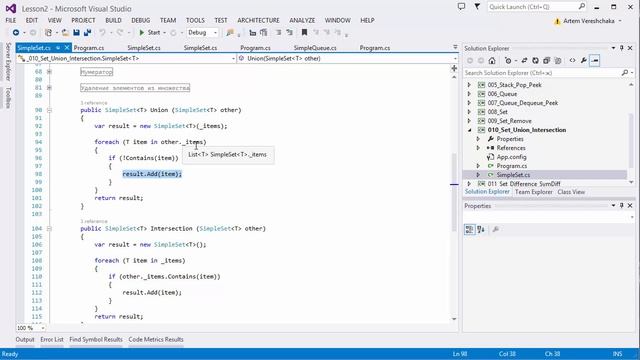Expand the 008_Set project node
The width and height of the screenshot is (640, 360).
(469, 112)
